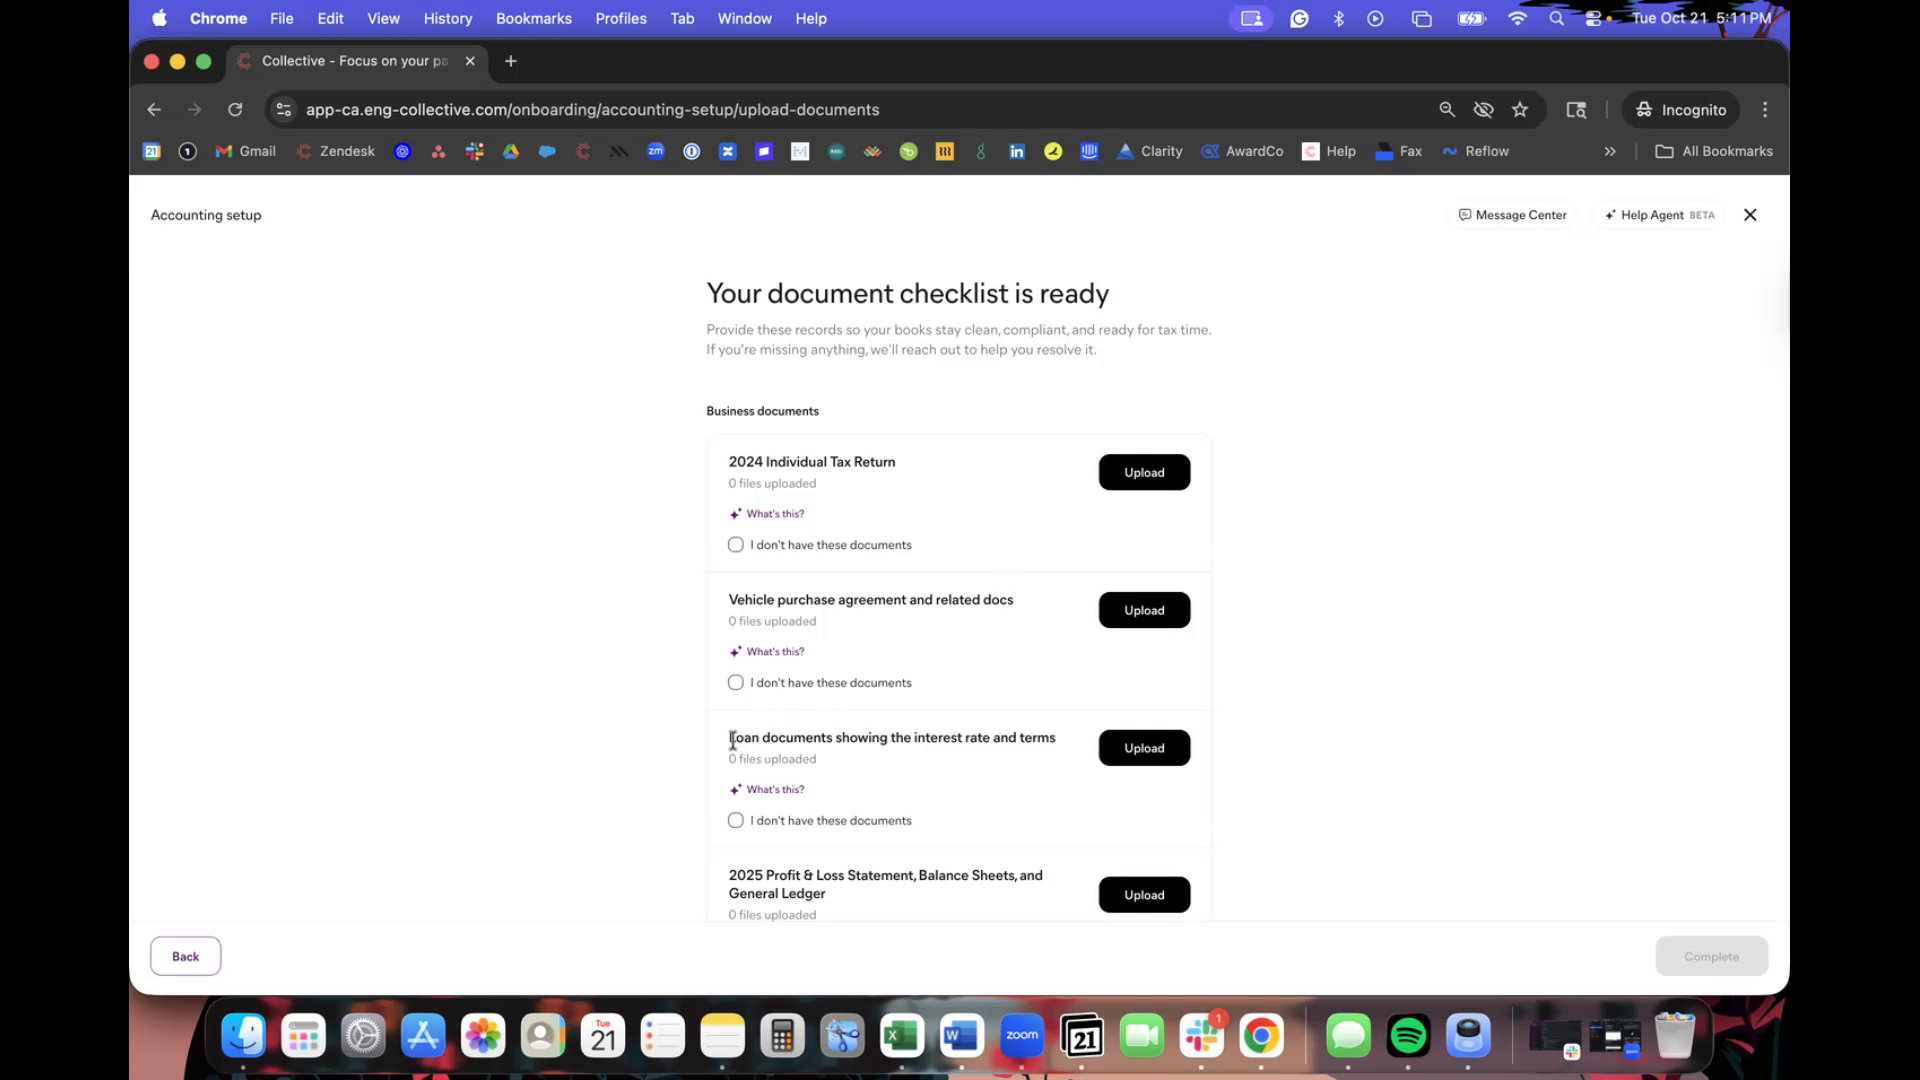The width and height of the screenshot is (1920, 1080).
Task: Open the Help Agent beta
Action: (x=1659, y=215)
